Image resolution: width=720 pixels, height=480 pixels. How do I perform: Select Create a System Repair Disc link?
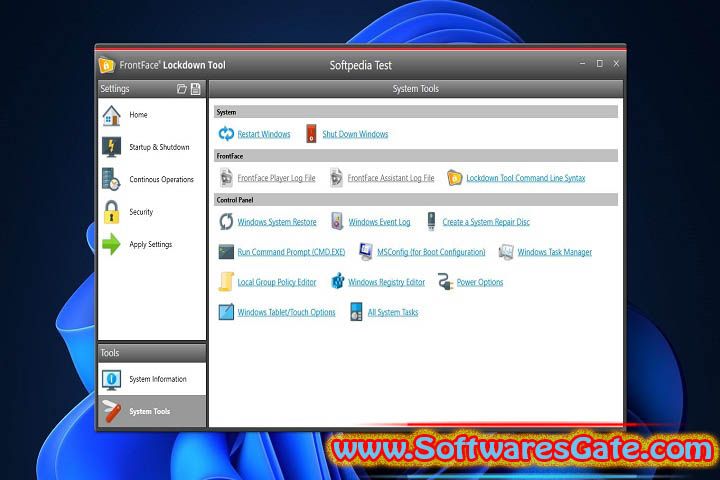486,222
